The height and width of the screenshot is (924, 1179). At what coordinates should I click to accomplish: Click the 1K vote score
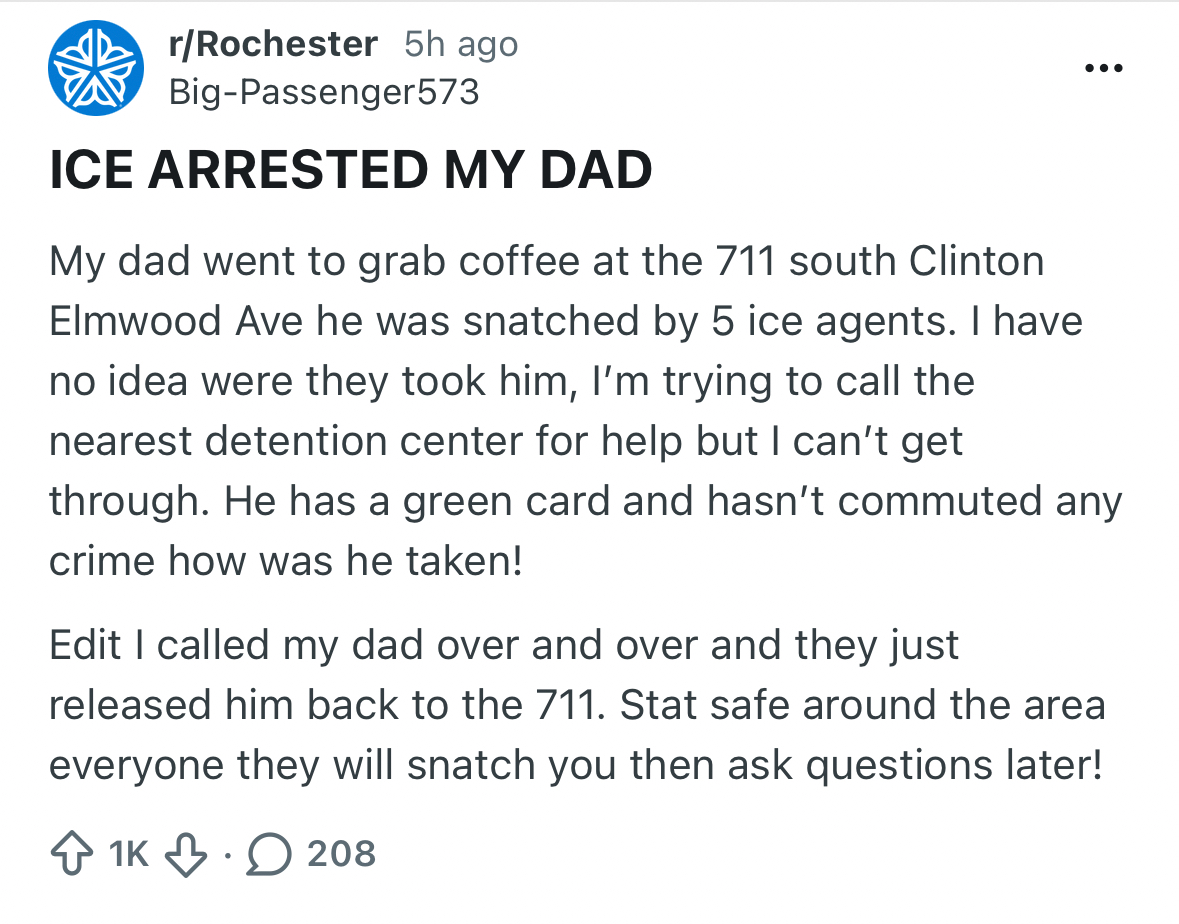(127, 854)
